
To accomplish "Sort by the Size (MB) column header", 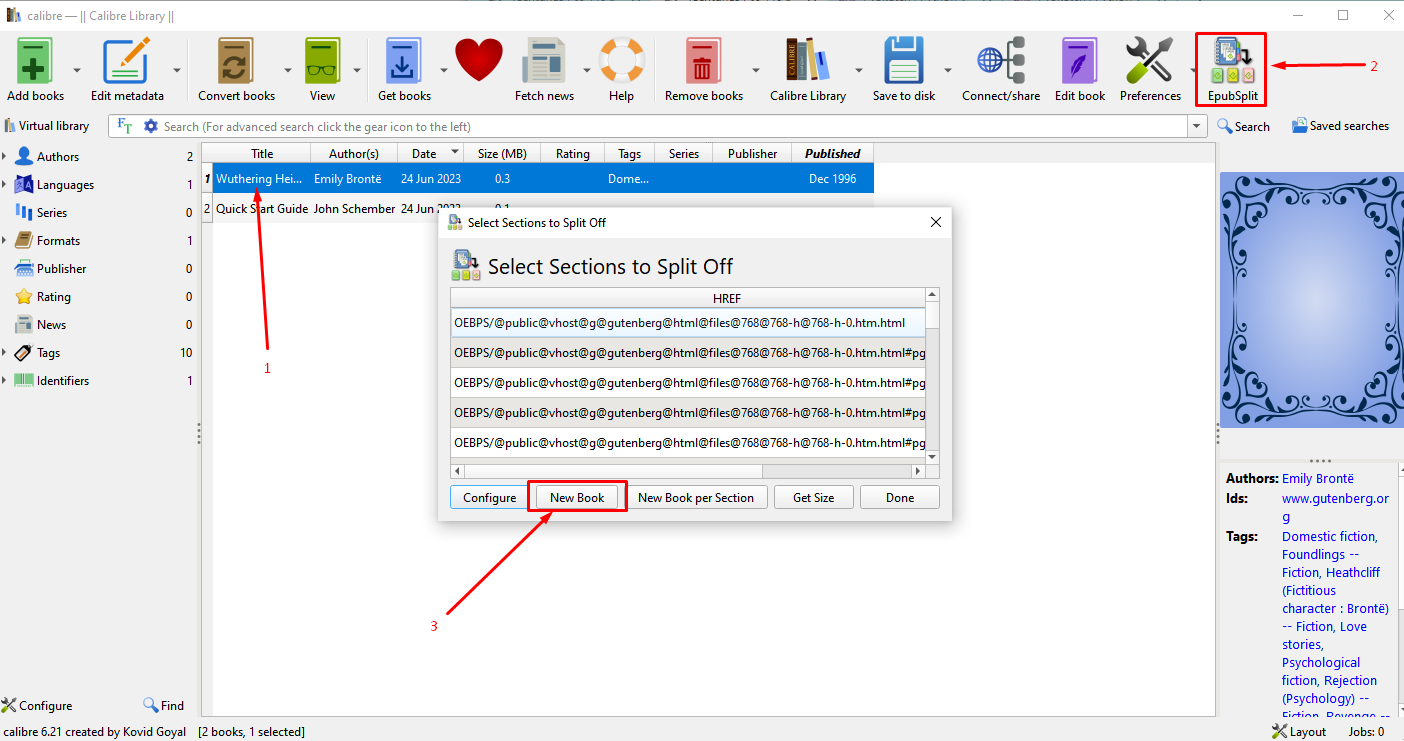I will [502, 153].
